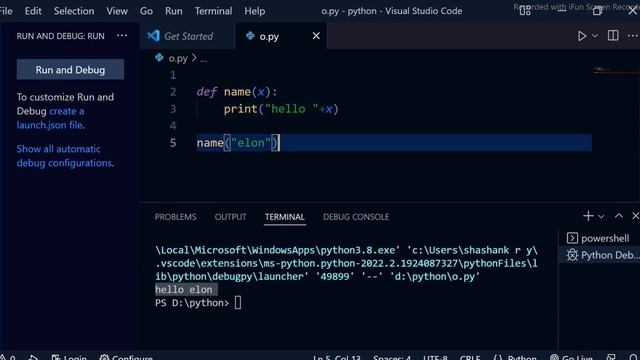Viewport: 640px width, 360px height.
Task: Click the Python language mode status item
Action: [x=522, y=357]
